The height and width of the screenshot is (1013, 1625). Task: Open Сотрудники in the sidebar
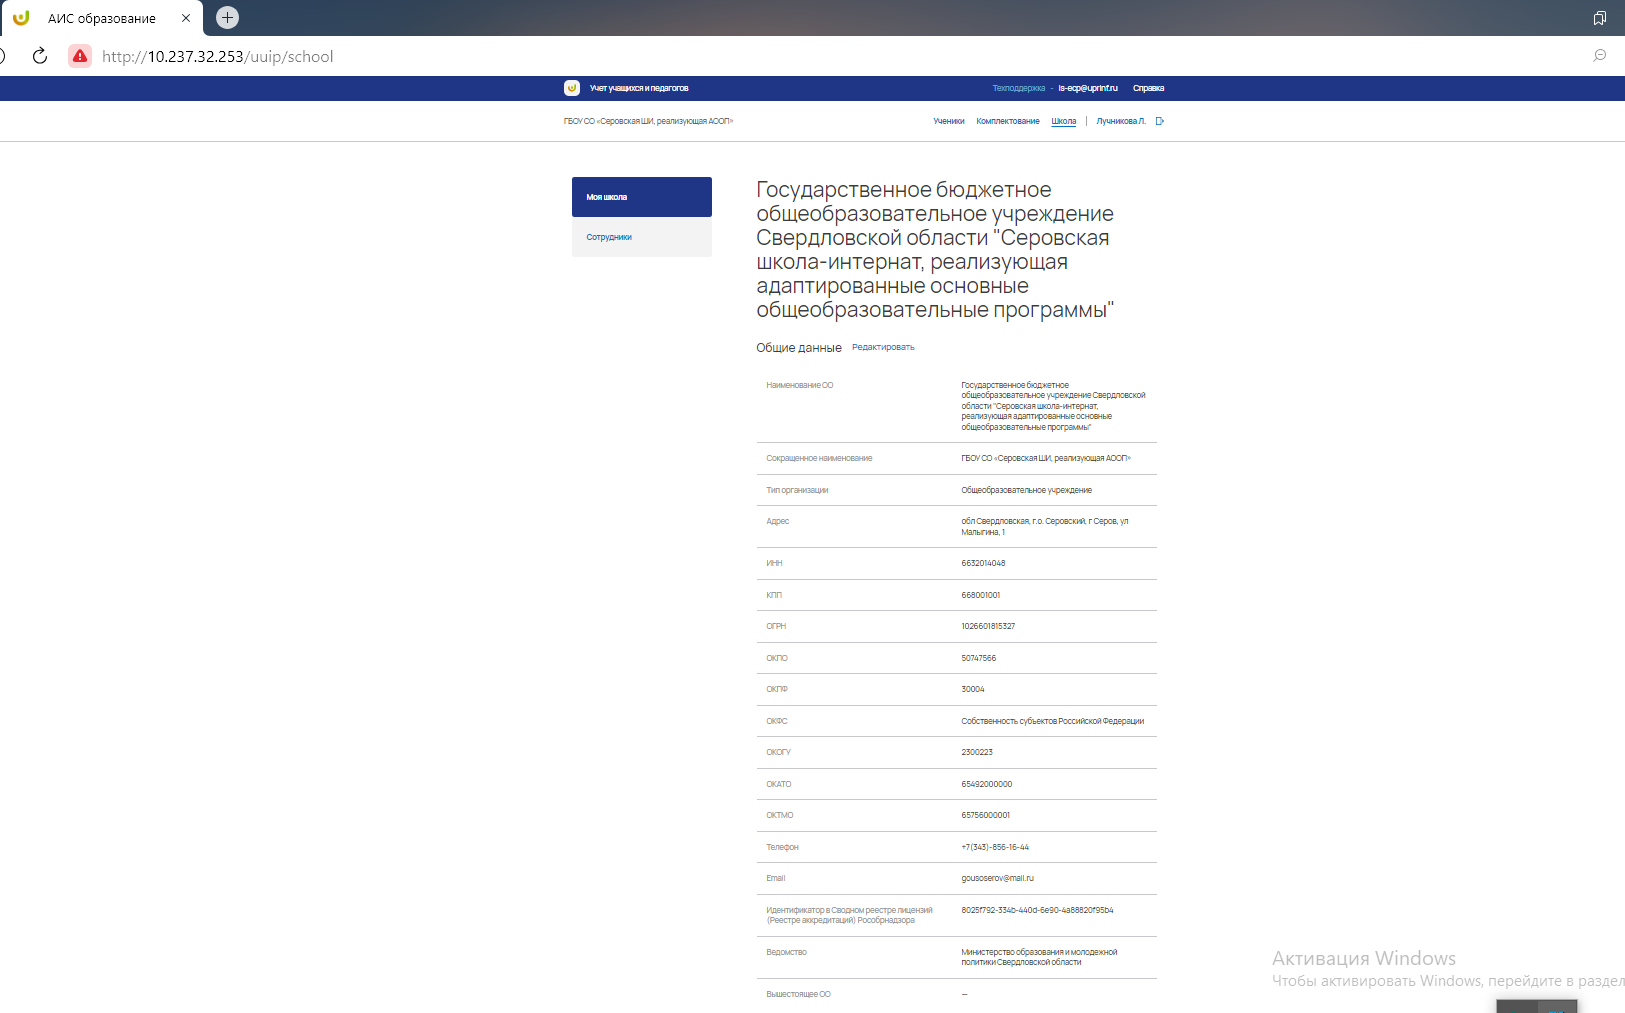(x=641, y=237)
